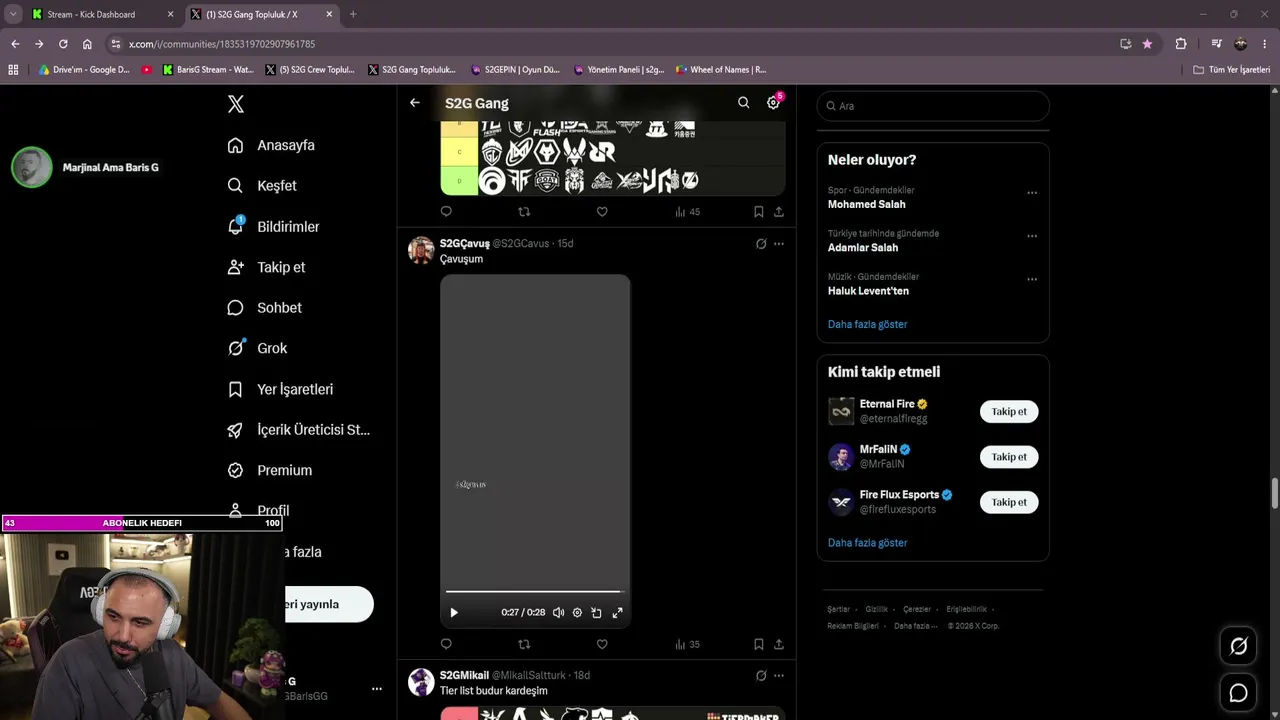The height and width of the screenshot is (720, 1280).
Task: Bookmark the tier list post with 45 views
Action: (x=759, y=212)
